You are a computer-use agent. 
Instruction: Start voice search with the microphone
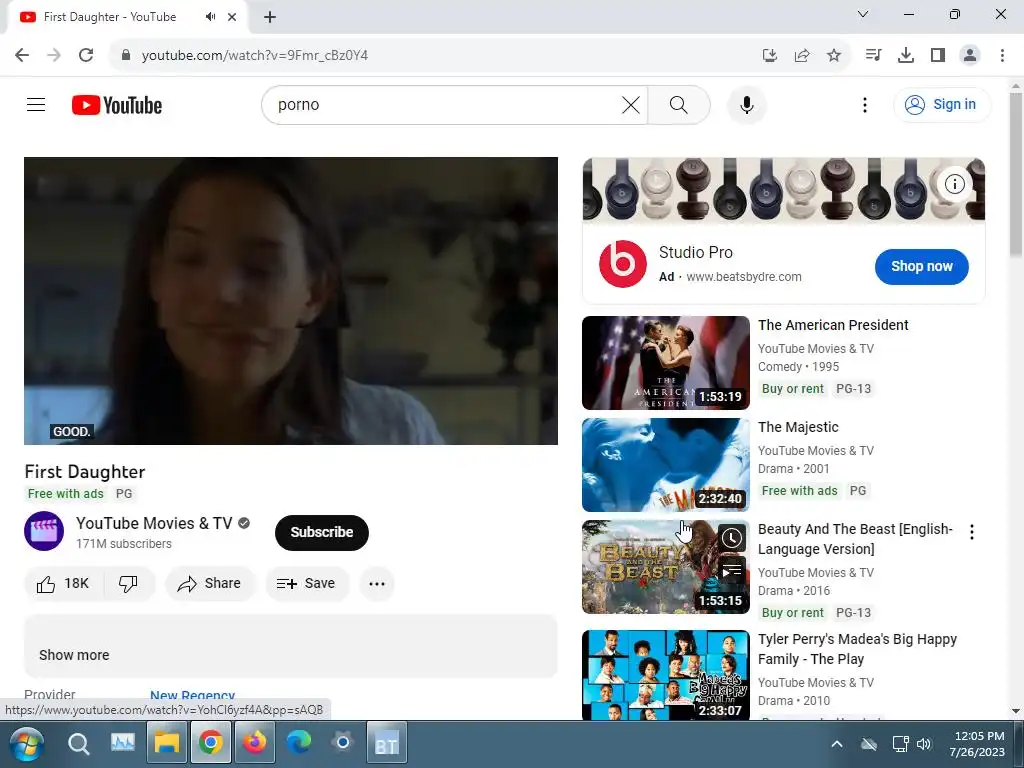point(746,104)
